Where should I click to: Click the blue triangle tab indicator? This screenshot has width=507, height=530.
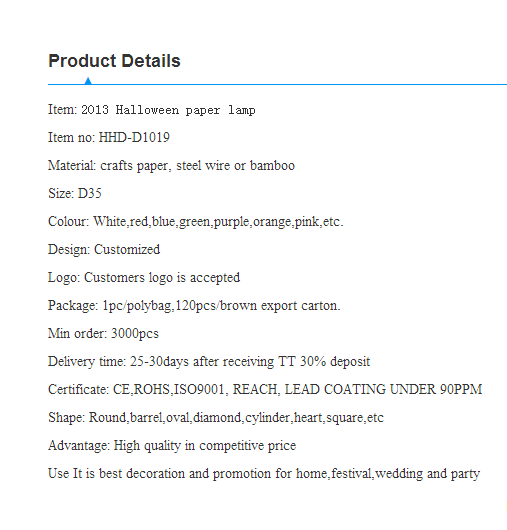coord(88,81)
